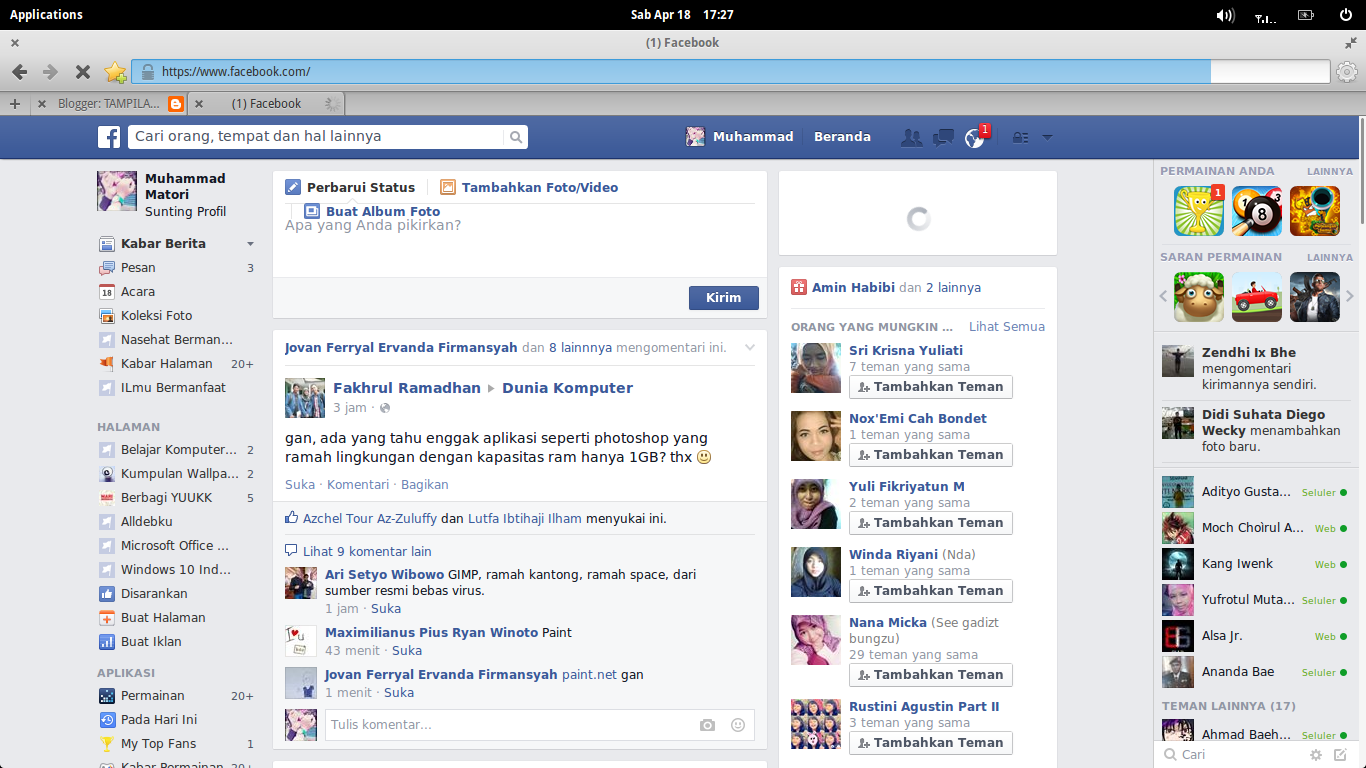Click the power icon in system tray
1366x768 pixels.
[1345, 15]
